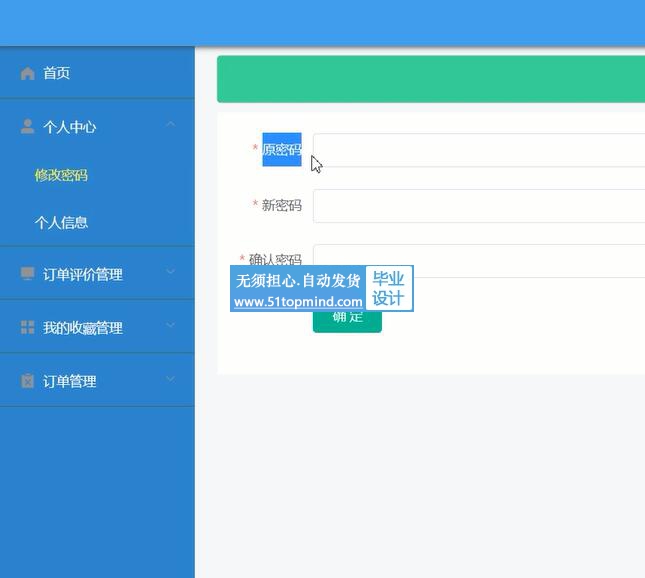Click the highlighted 原密码 label
The width and height of the screenshot is (645, 578).
click(x=281, y=150)
